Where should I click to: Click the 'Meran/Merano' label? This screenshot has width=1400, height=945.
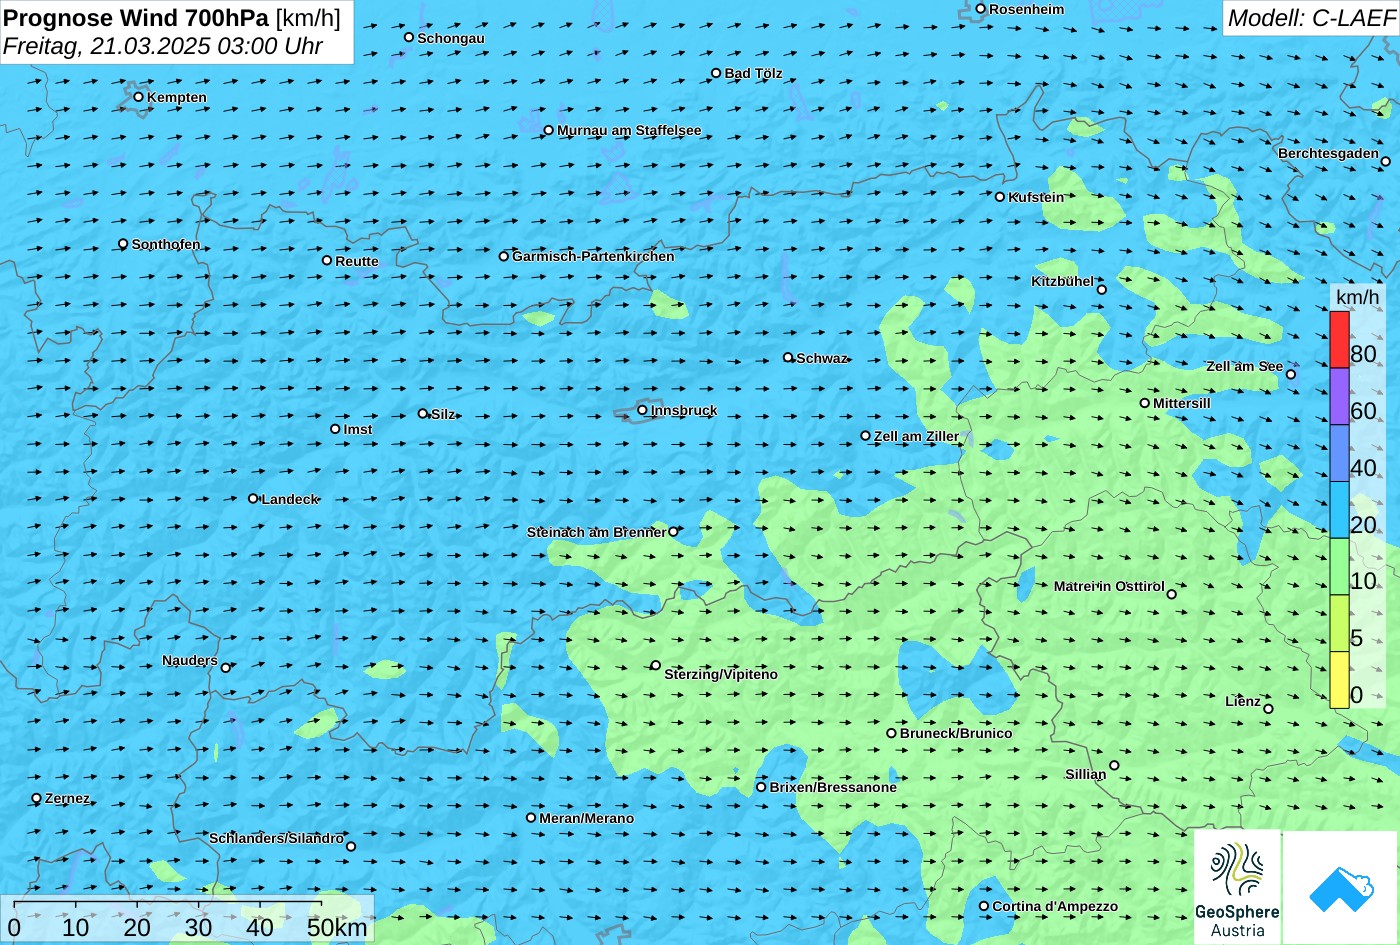(x=587, y=818)
